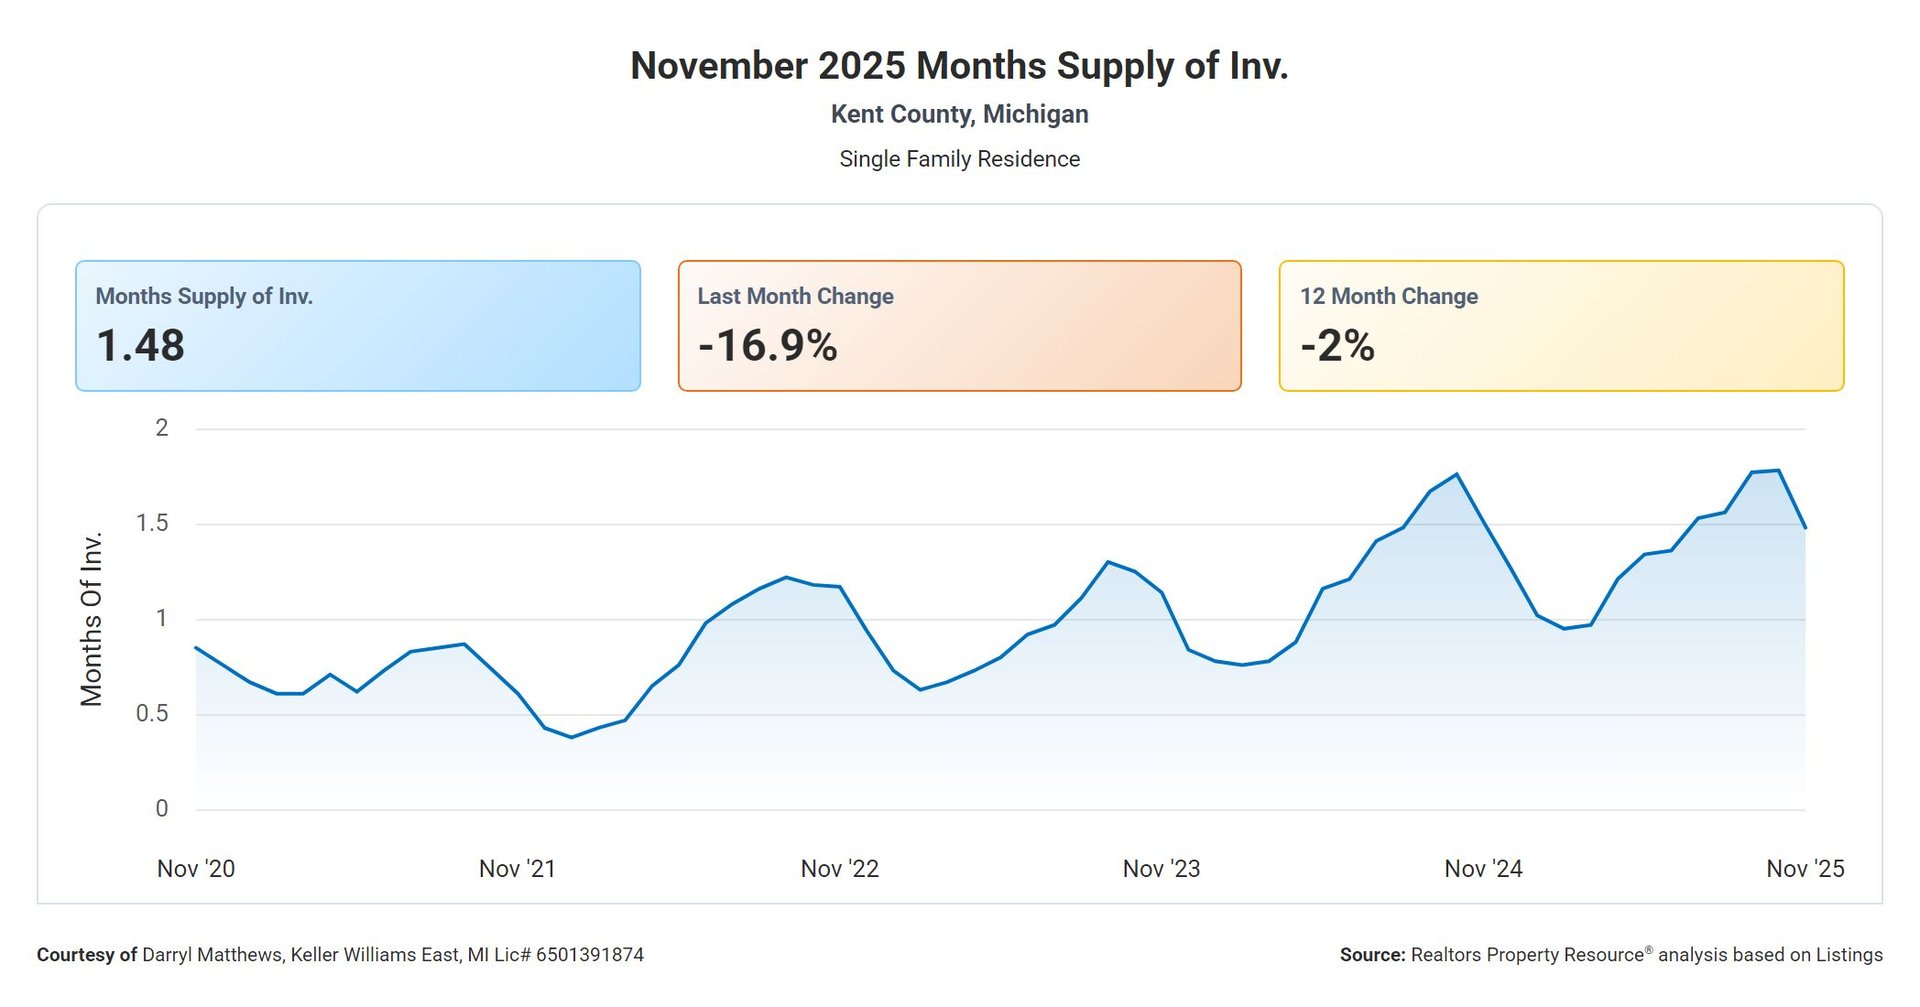Click the Months Of Inv. y-axis title
1920x1007 pixels.
pos(92,620)
